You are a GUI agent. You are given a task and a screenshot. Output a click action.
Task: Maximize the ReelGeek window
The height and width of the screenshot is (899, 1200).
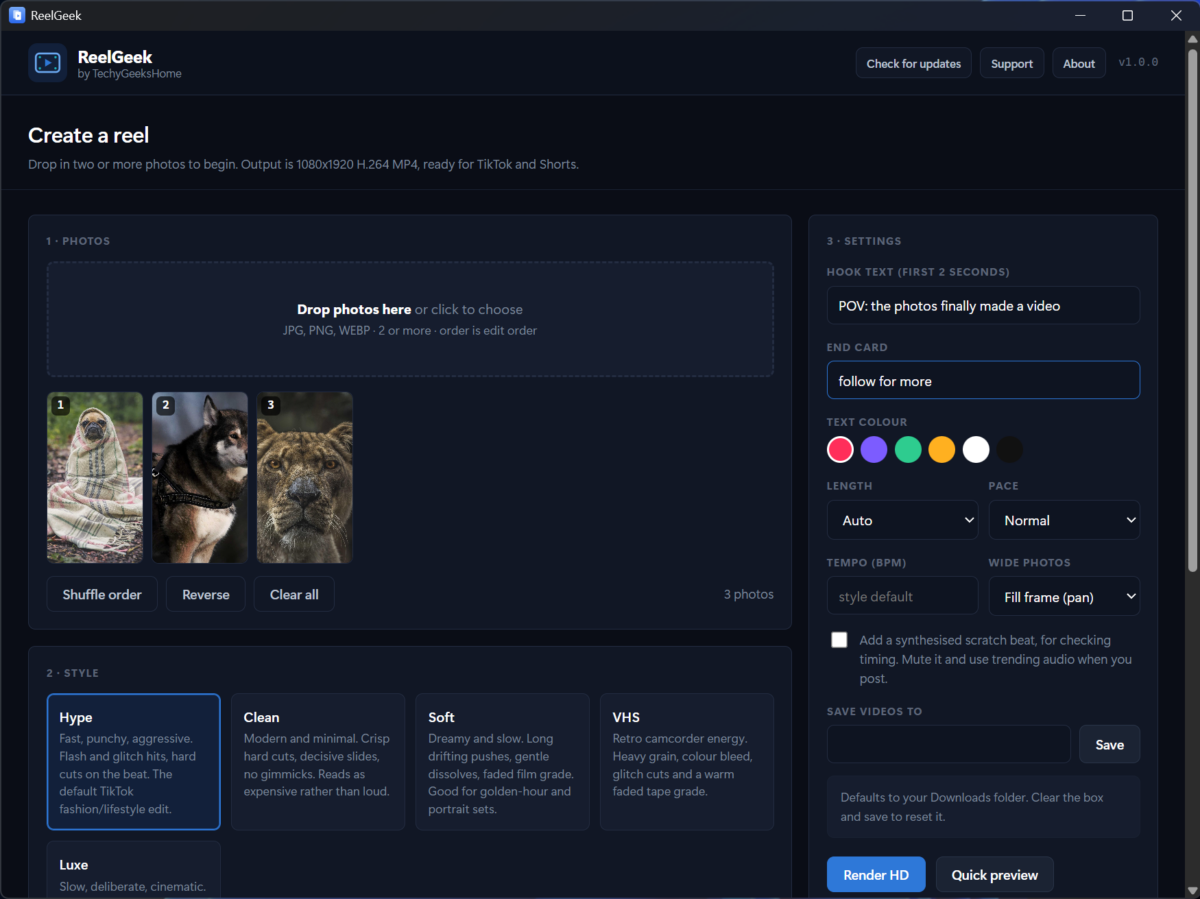point(1127,15)
